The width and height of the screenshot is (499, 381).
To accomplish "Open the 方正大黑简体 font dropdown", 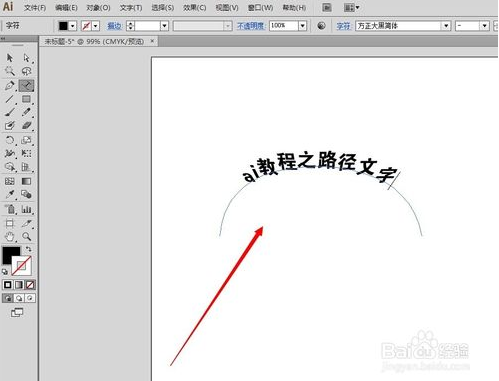I will [x=446, y=26].
